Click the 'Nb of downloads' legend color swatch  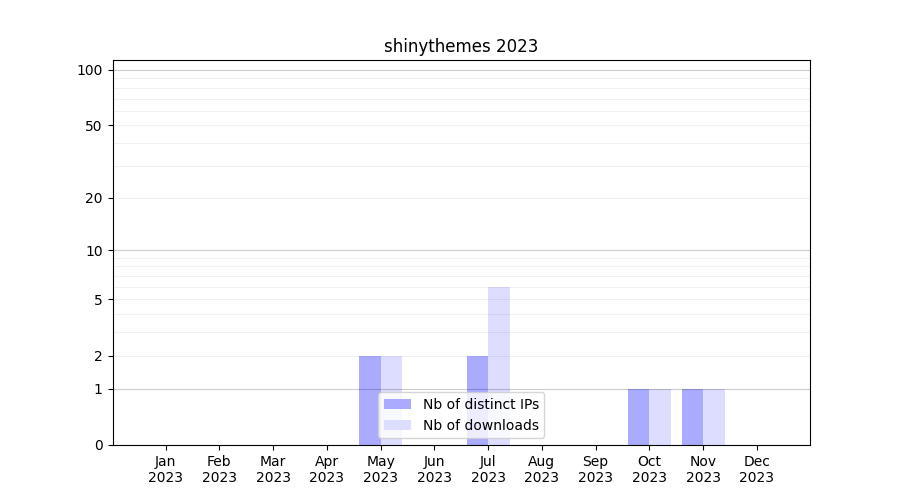point(397,425)
